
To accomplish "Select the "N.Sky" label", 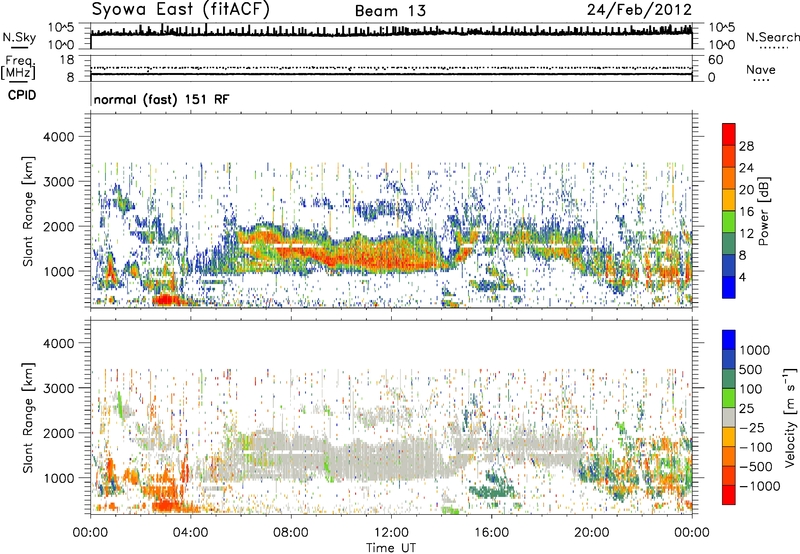I will 19,37.
